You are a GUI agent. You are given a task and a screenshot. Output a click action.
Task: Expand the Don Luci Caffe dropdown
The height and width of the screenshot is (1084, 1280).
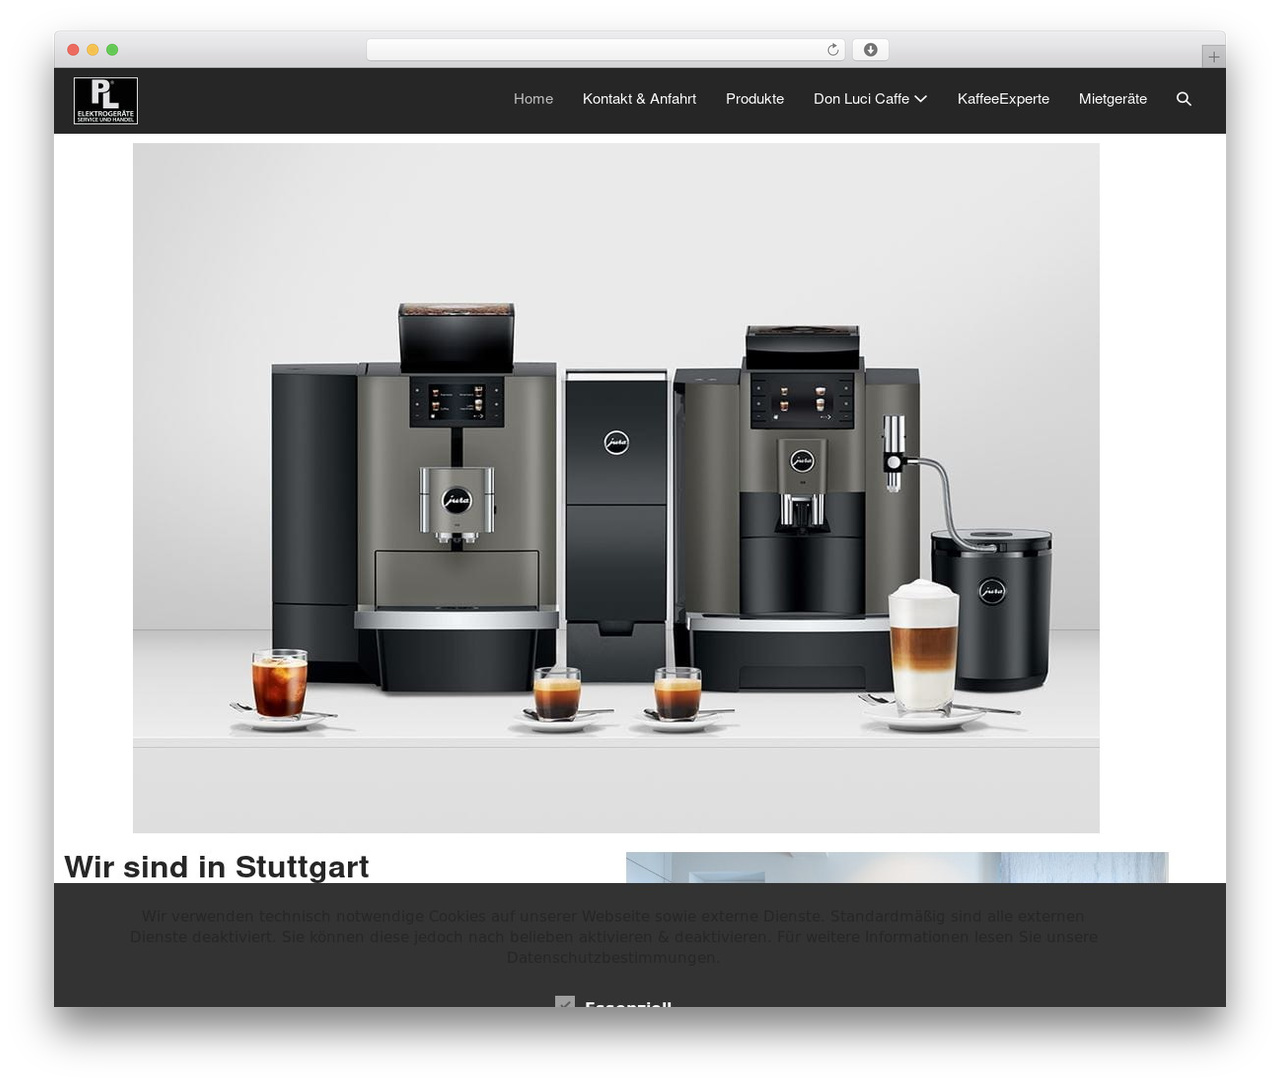870,99
